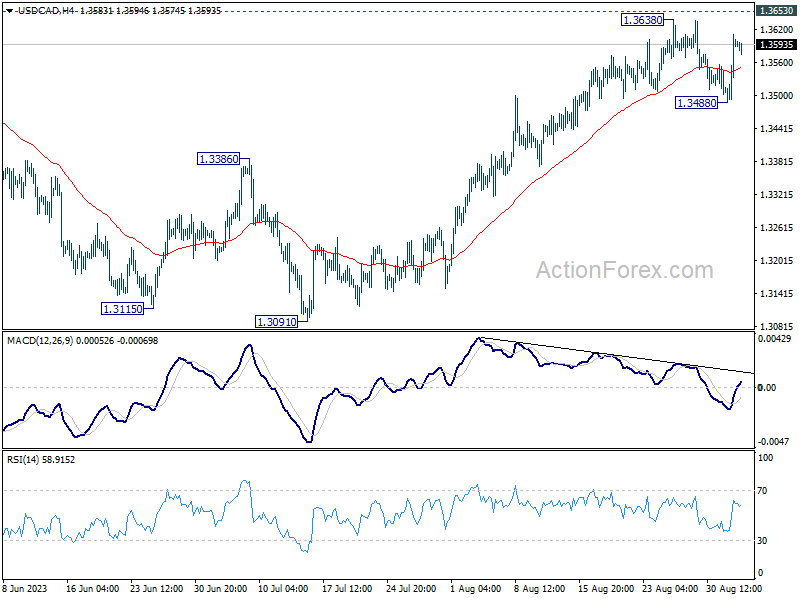The width and height of the screenshot is (800, 600).
Task: Click the 15 Aug 20:00 date label
Action: (x=606, y=589)
